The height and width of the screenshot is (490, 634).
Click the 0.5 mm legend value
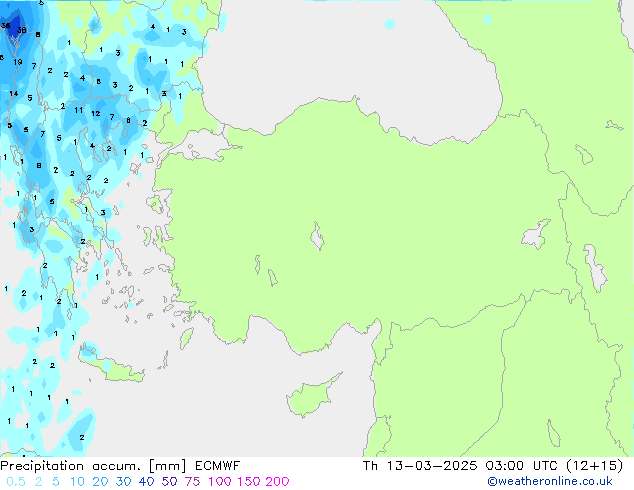pos(16,482)
